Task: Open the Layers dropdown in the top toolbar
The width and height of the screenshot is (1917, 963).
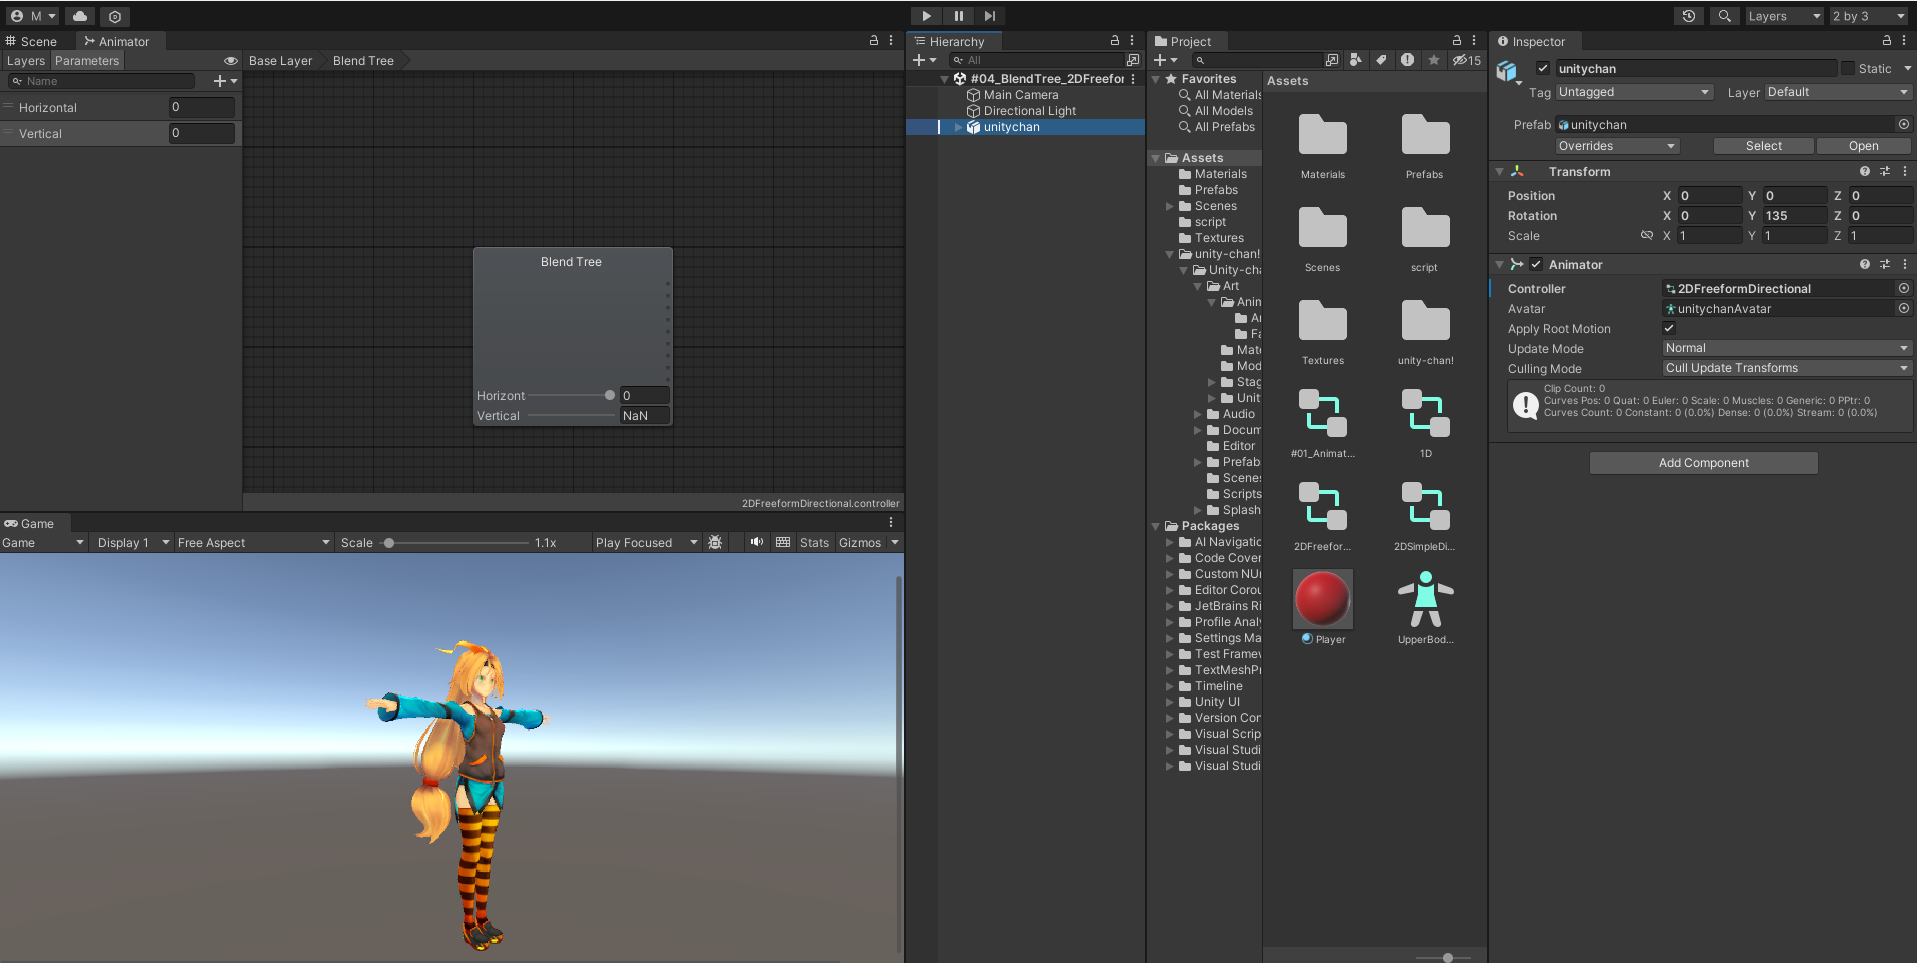Action: (1784, 16)
